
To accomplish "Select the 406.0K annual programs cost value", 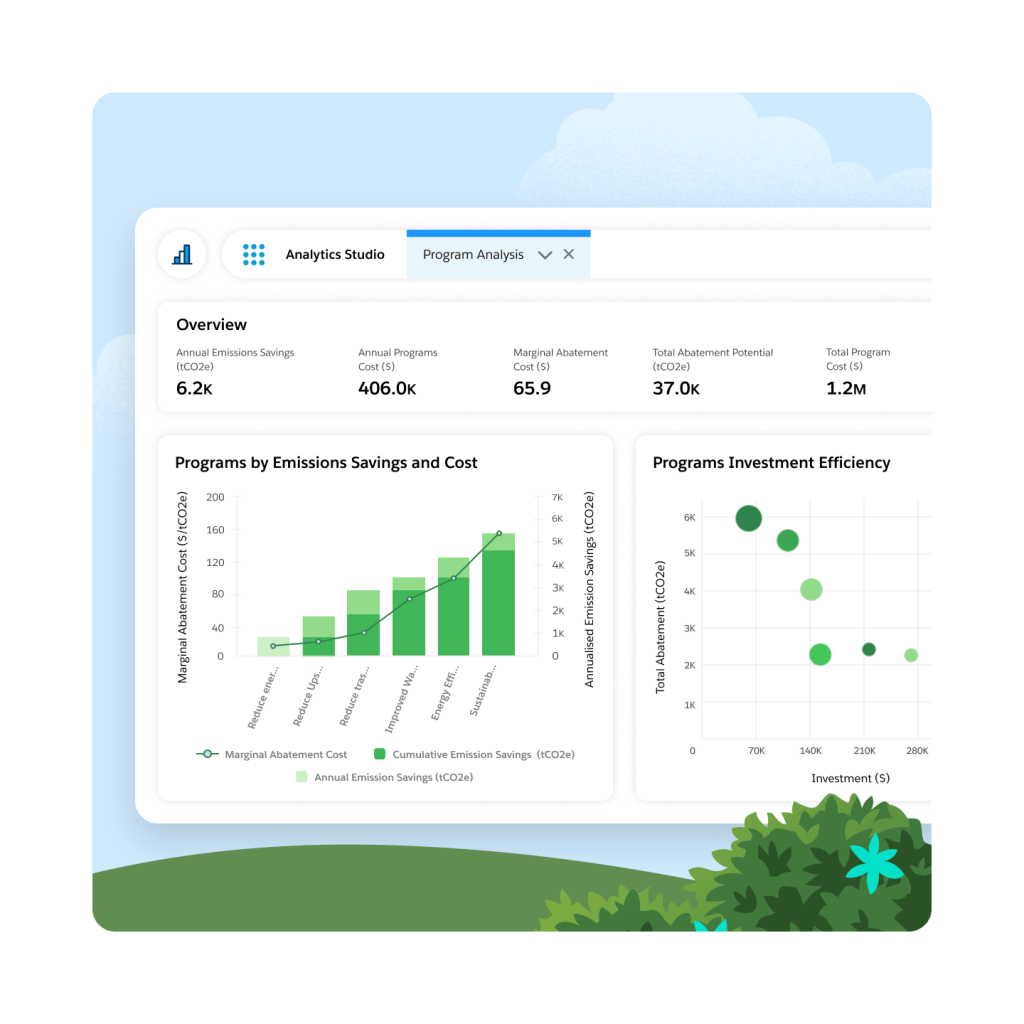I will click(387, 389).
